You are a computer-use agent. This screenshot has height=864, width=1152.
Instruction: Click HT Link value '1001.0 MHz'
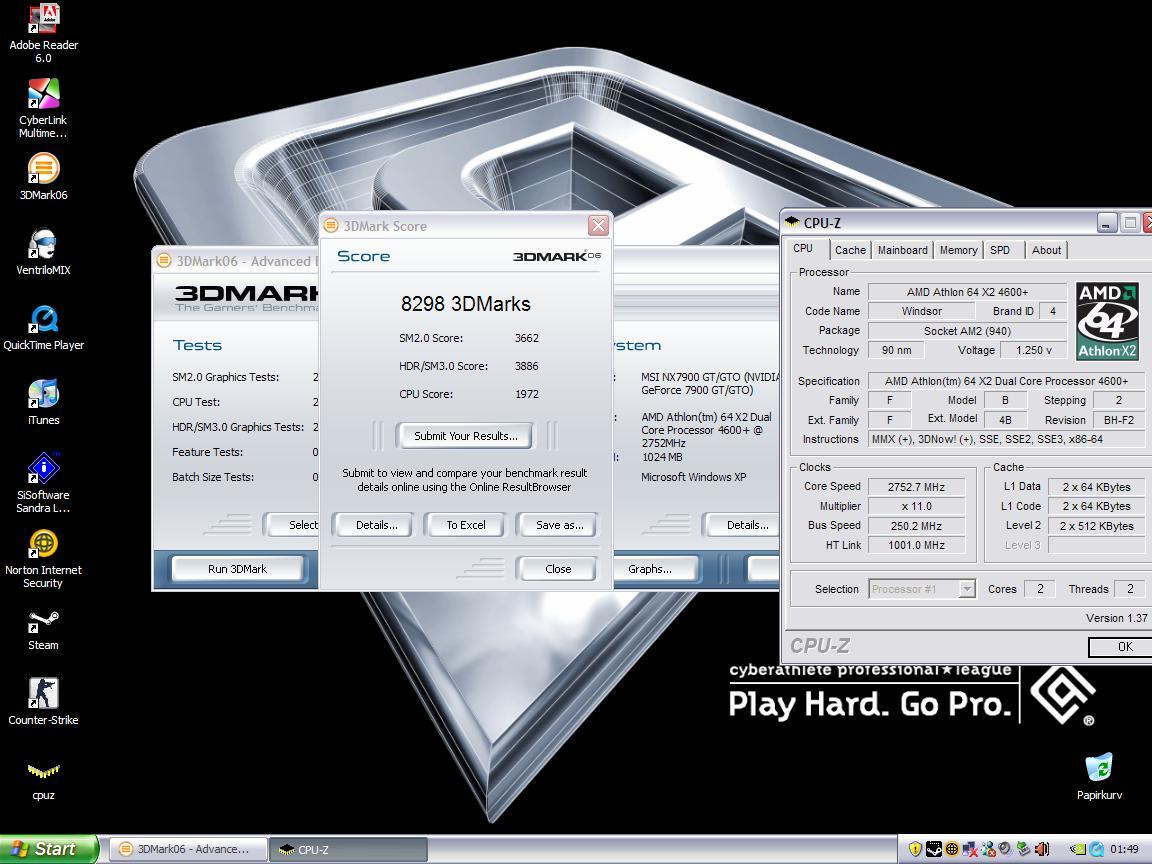(916, 545)
